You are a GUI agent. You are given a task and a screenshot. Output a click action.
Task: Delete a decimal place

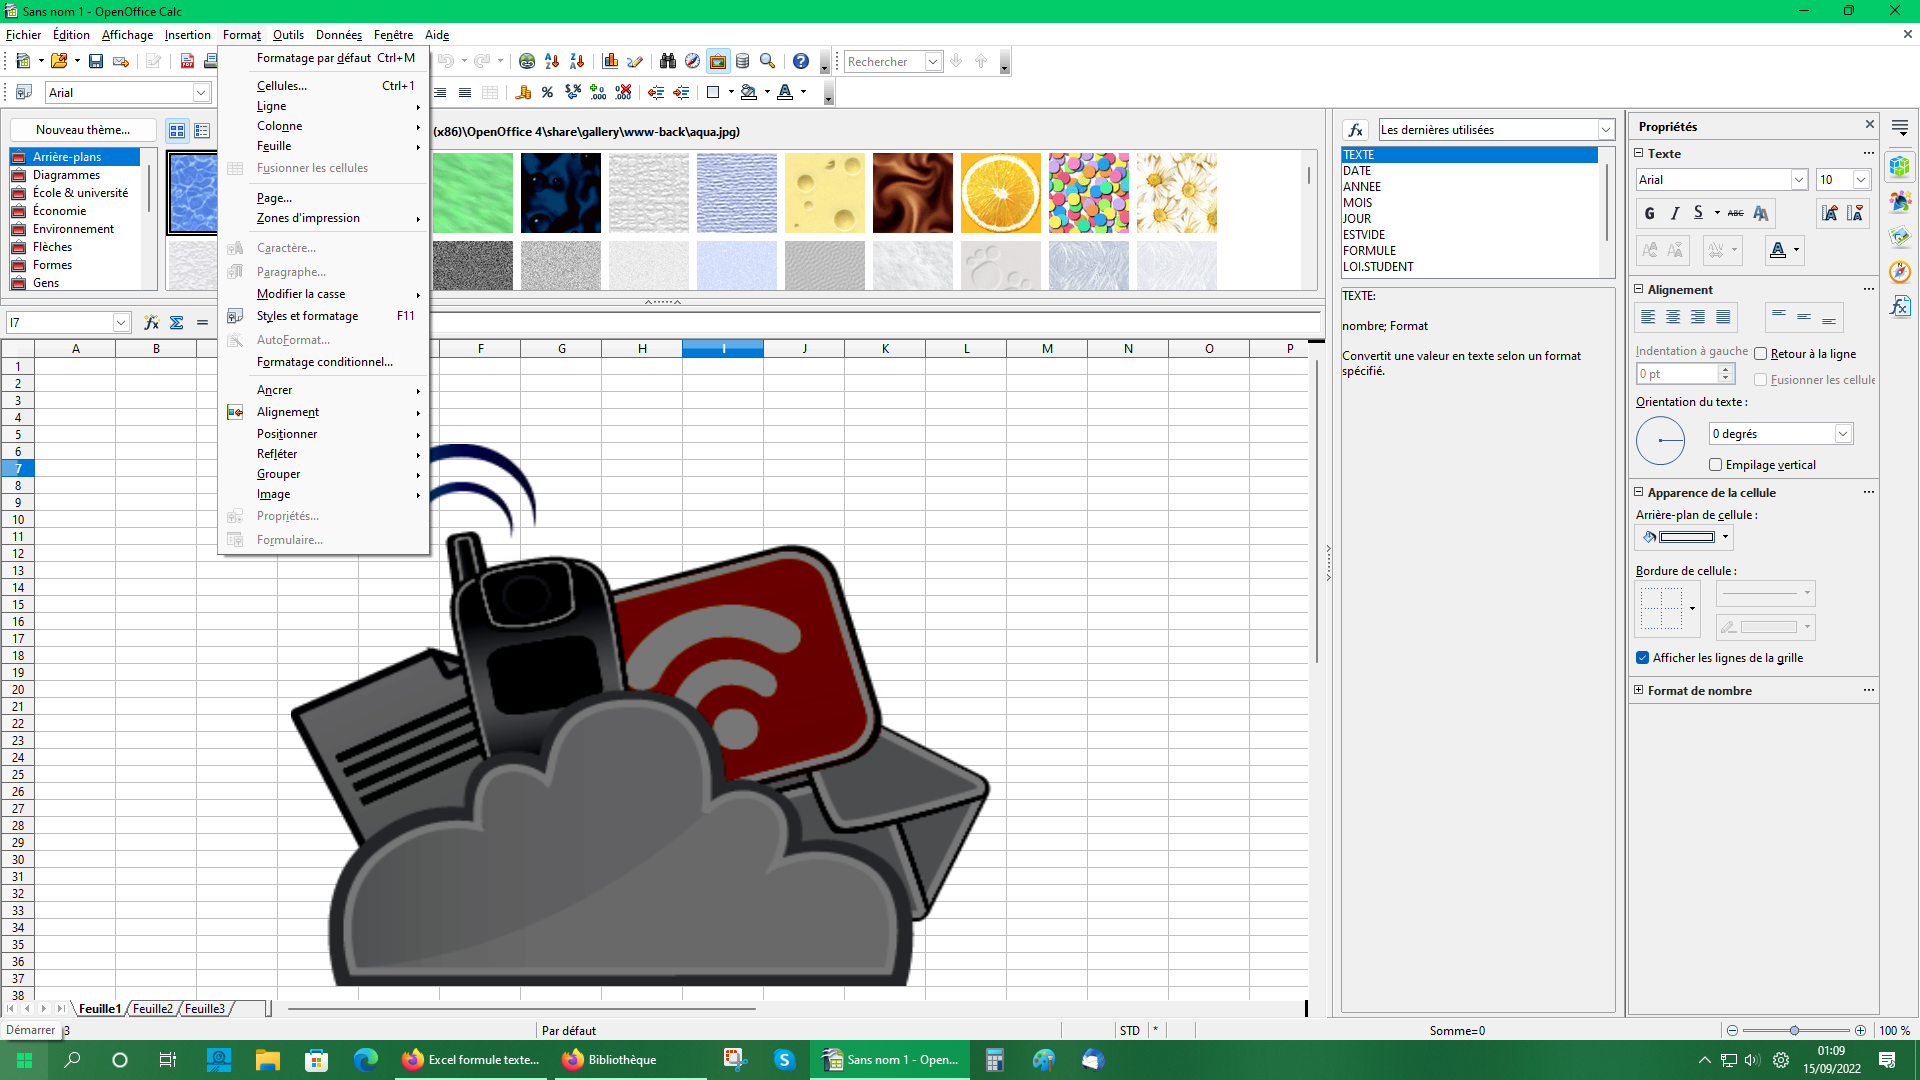coord(623,92)
